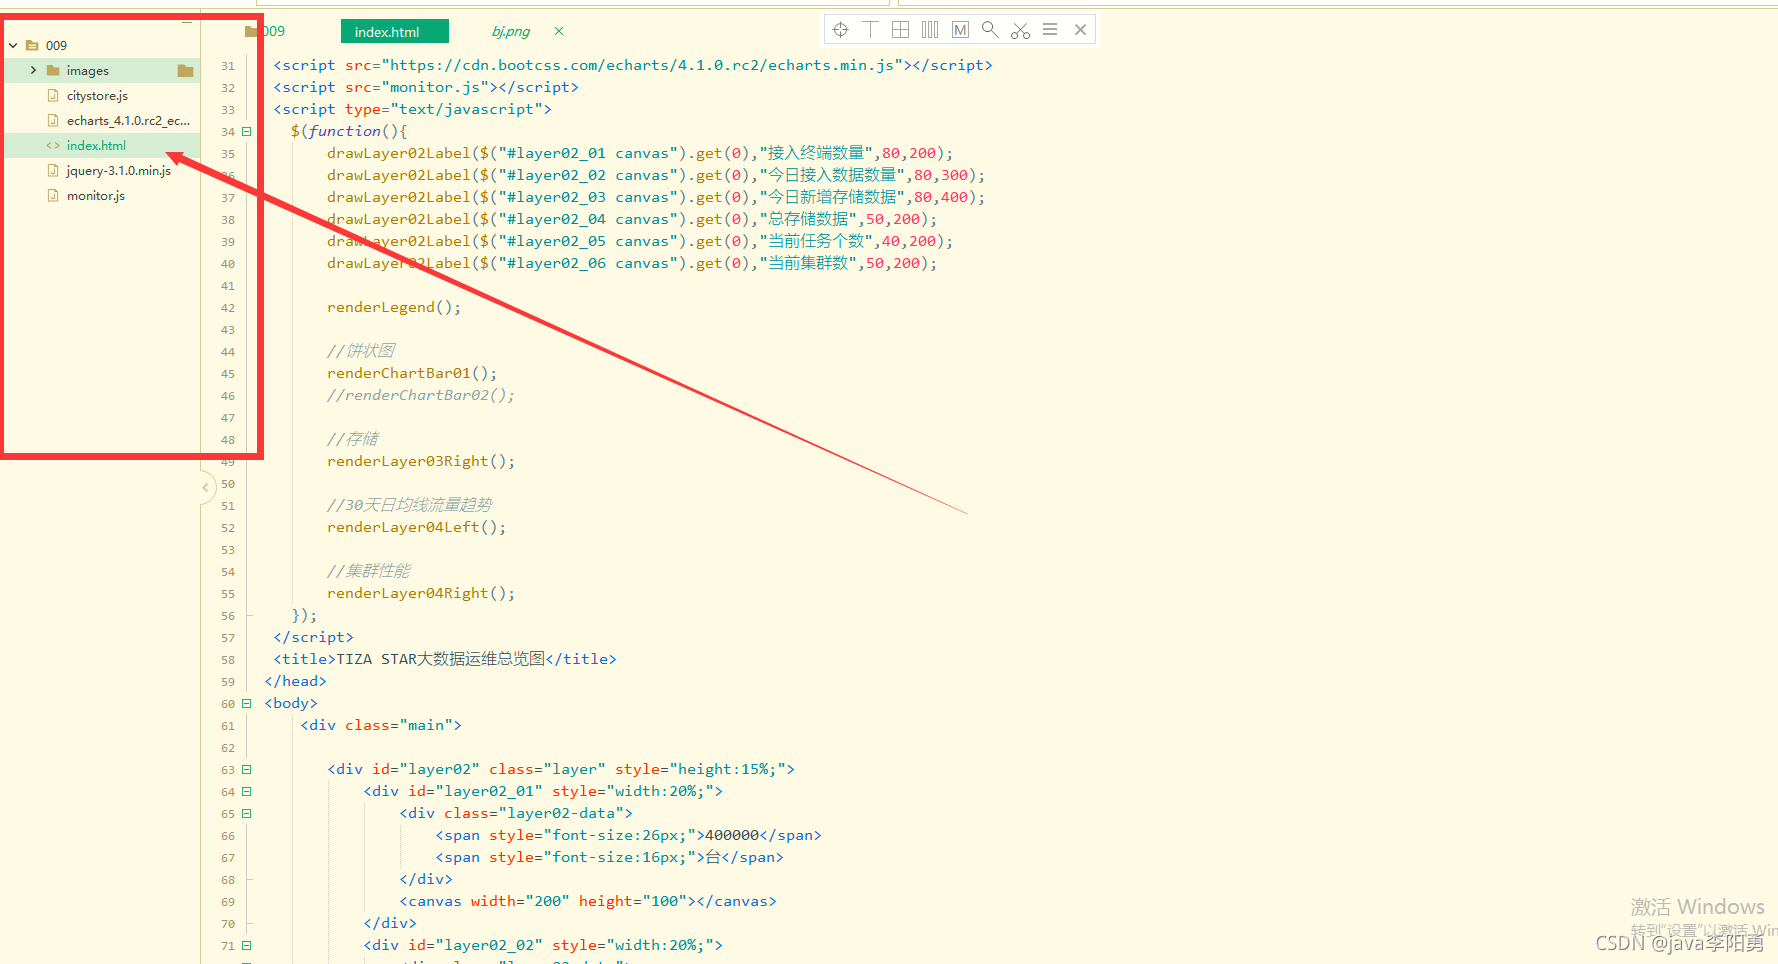Click the 400000 span value on line 66
Image resolution: width=1778 pixels, height=964 pixels.
732,835
